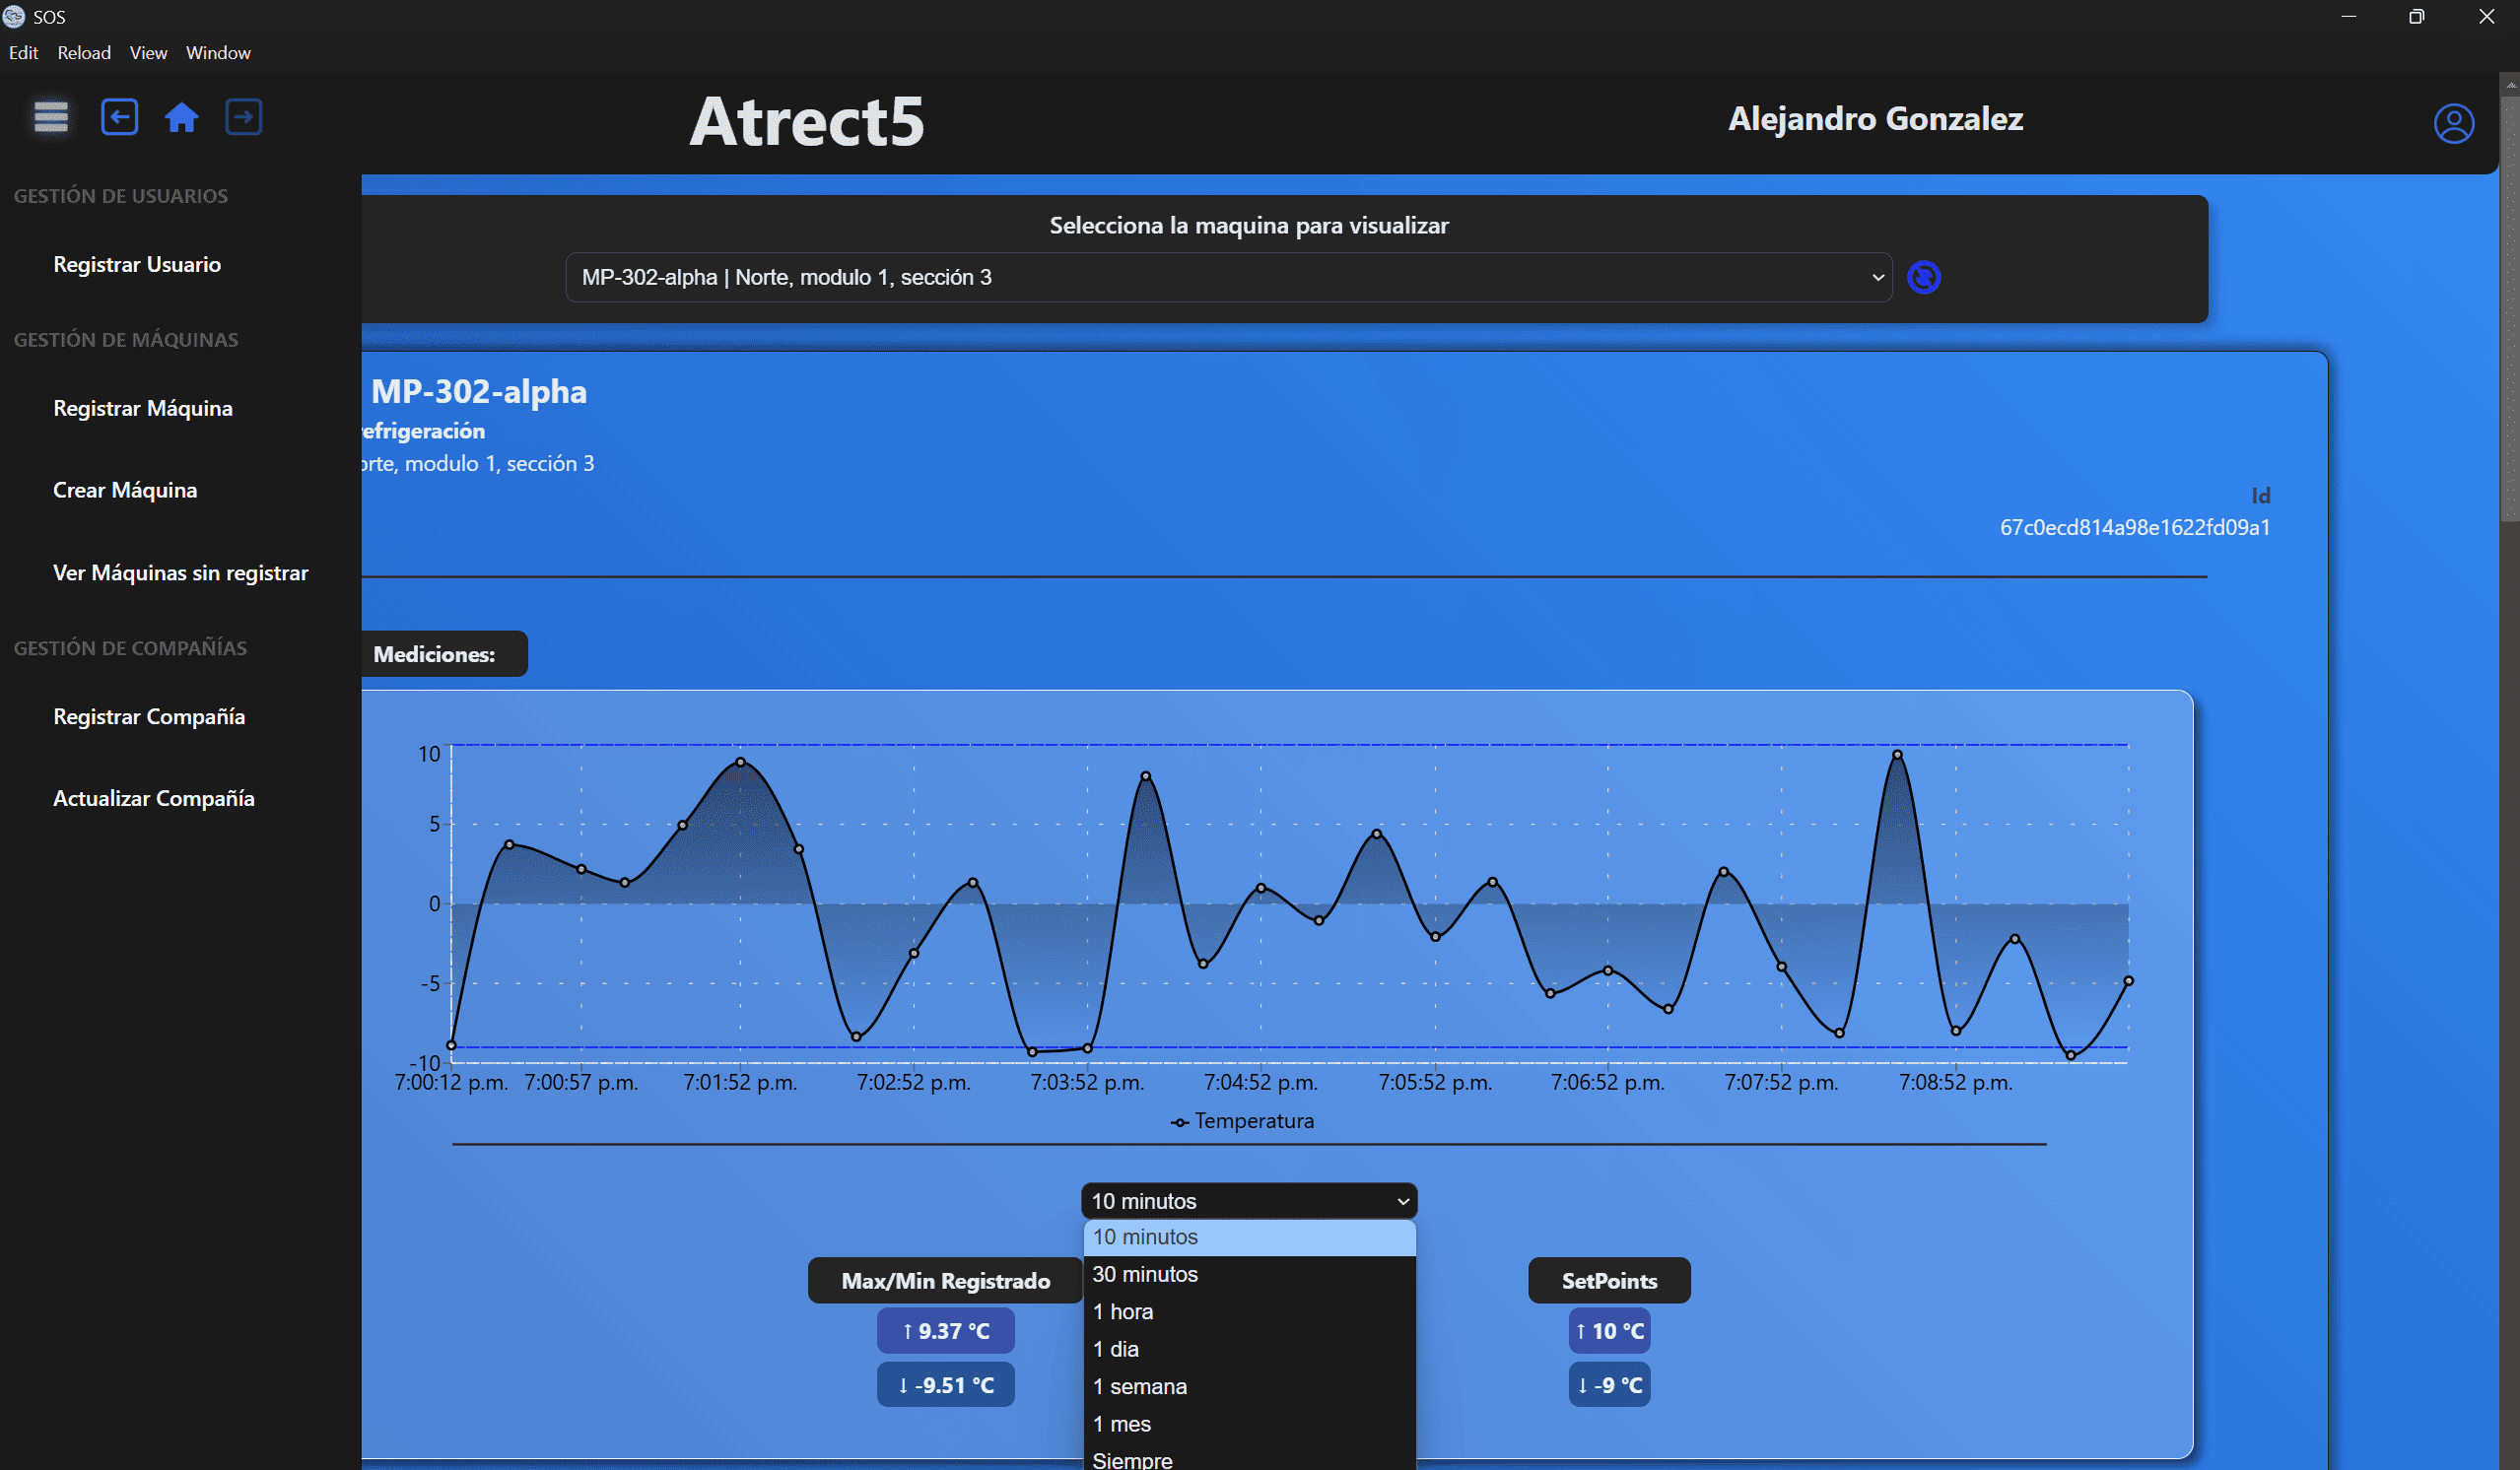
Task: Click the GESTIÓN DE COMPAÑÍAS section header
Action: (x=130, y=648)
